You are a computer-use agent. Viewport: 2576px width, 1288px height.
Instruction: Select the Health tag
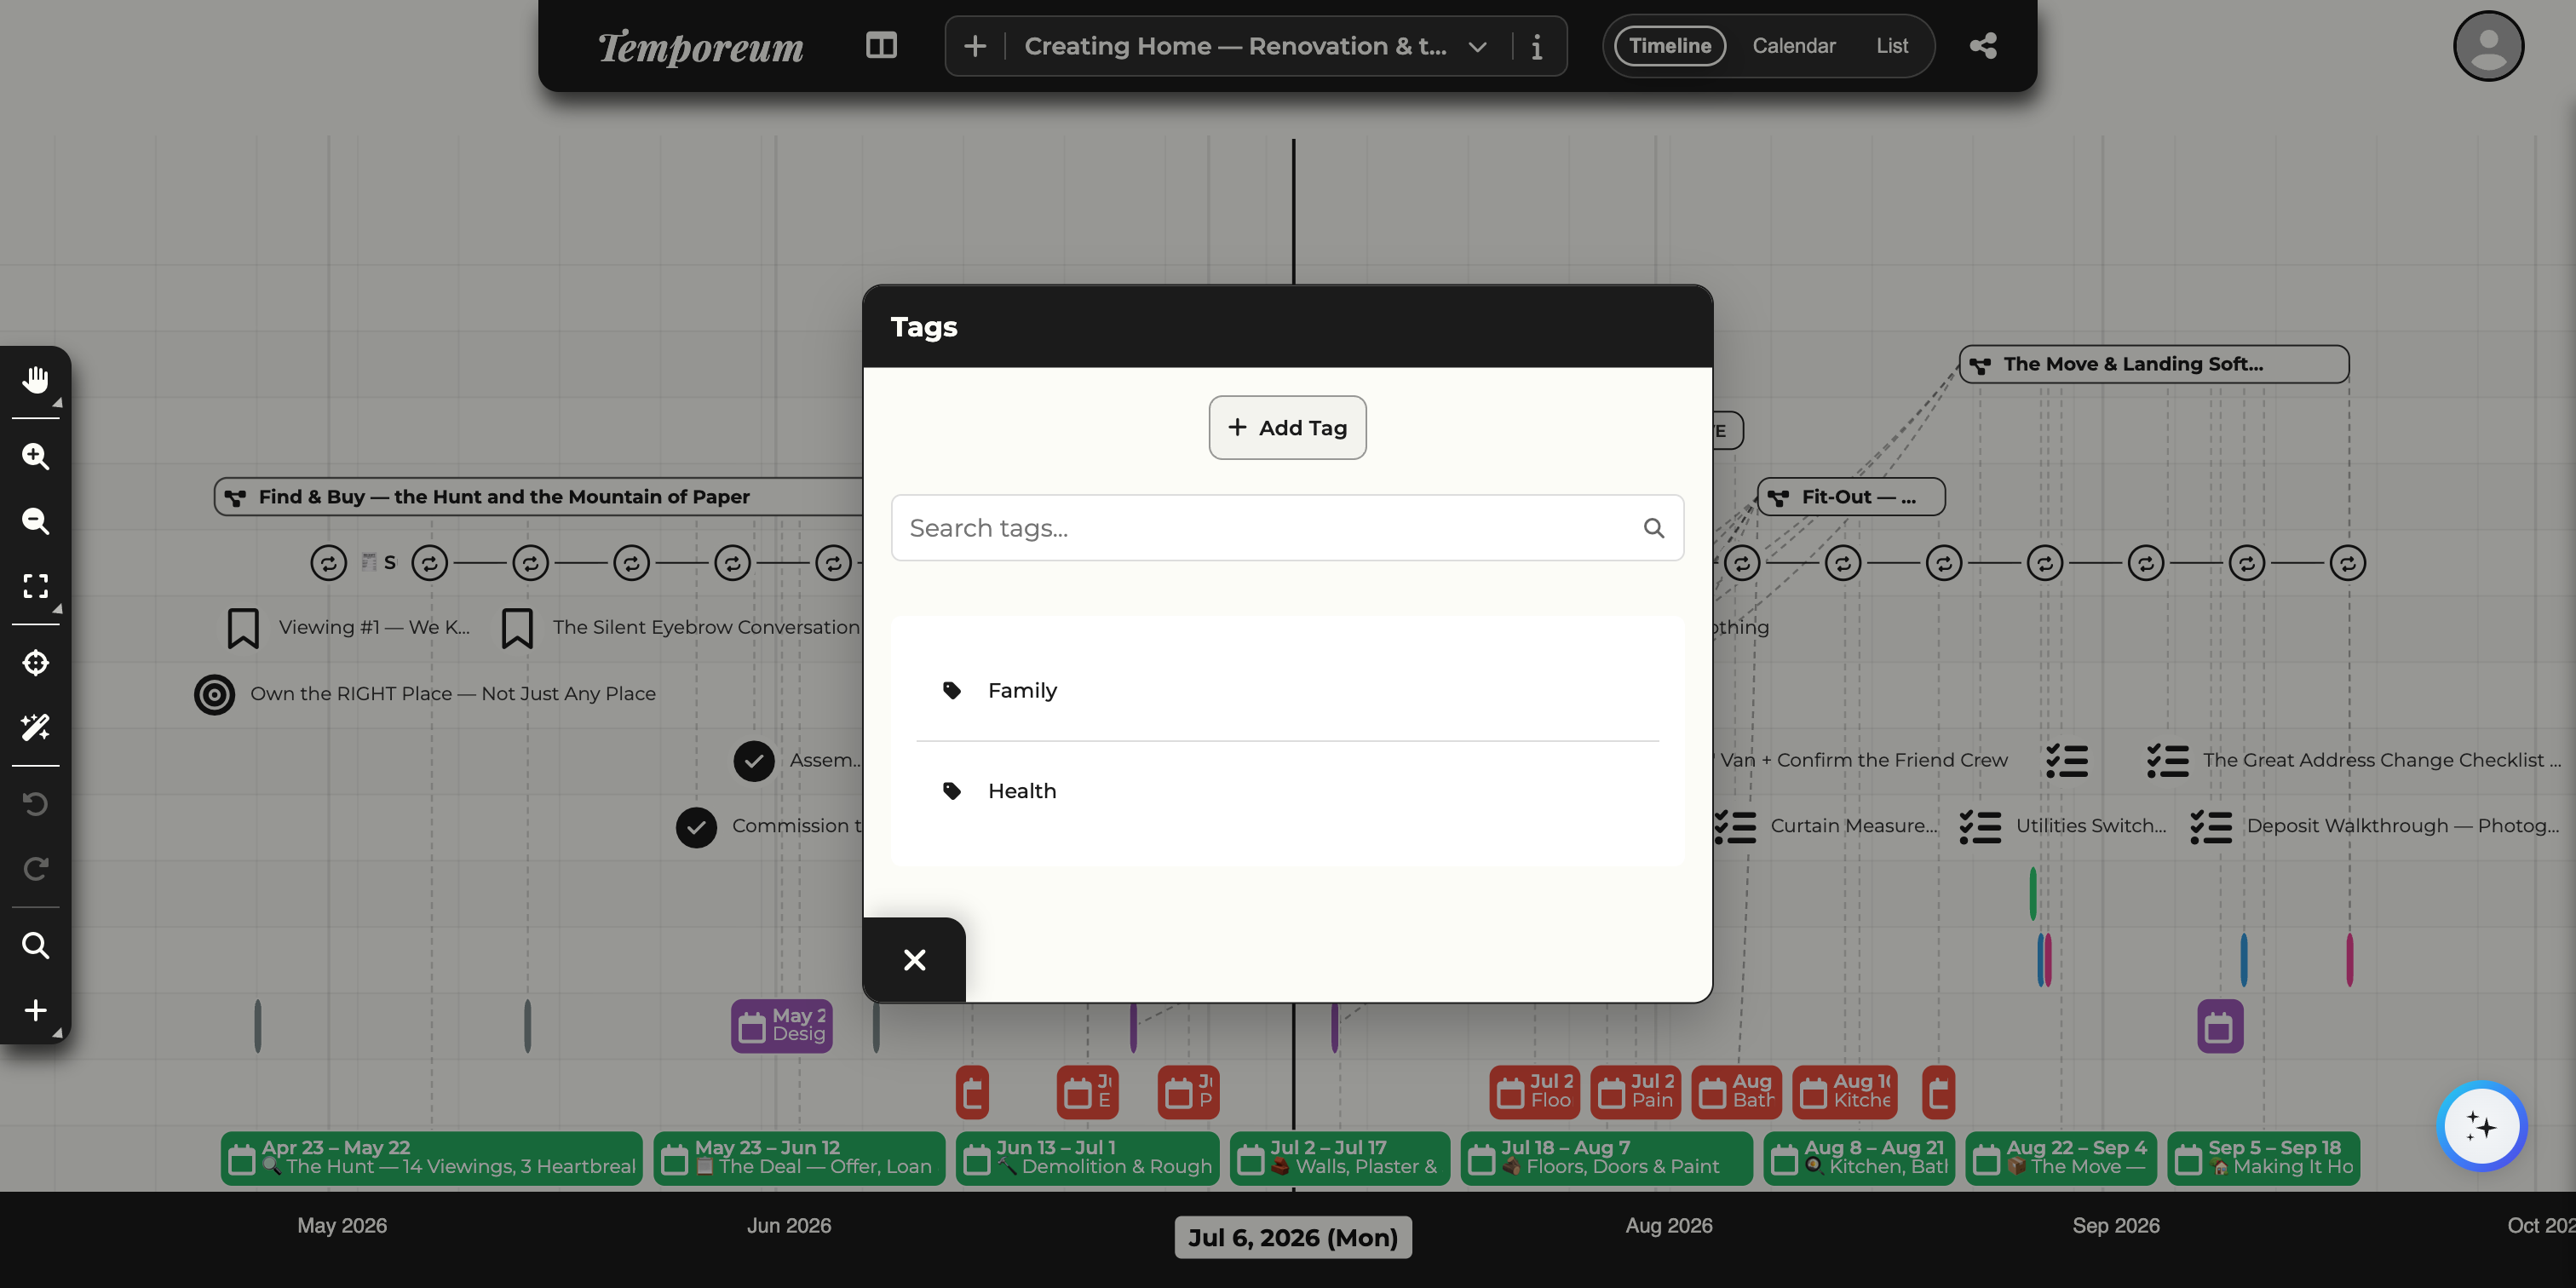pyautogui.click(x=1287, y=791)
